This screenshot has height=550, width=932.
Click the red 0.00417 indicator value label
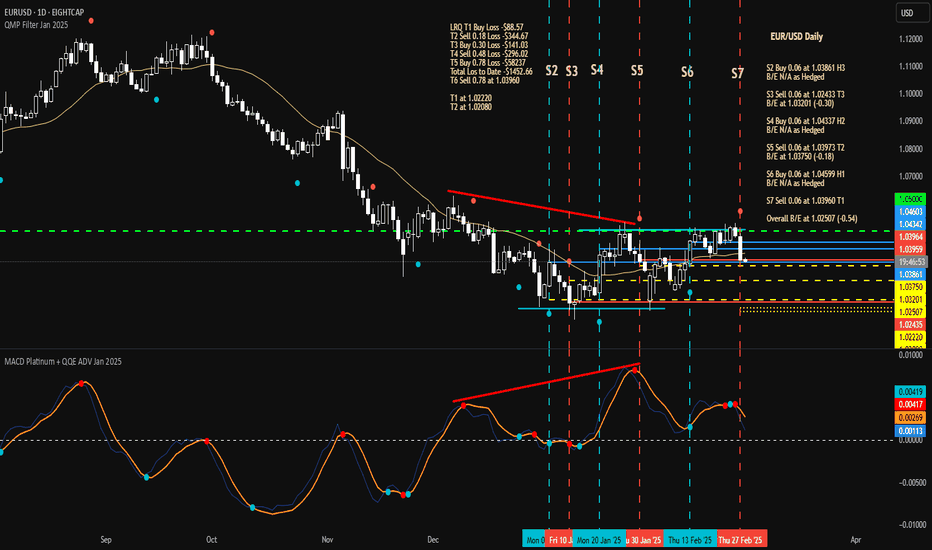tap(910, 404)
